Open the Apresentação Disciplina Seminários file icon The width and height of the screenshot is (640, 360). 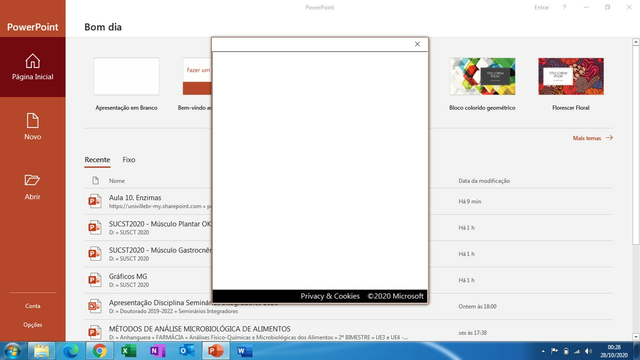(x=95, y=306)
